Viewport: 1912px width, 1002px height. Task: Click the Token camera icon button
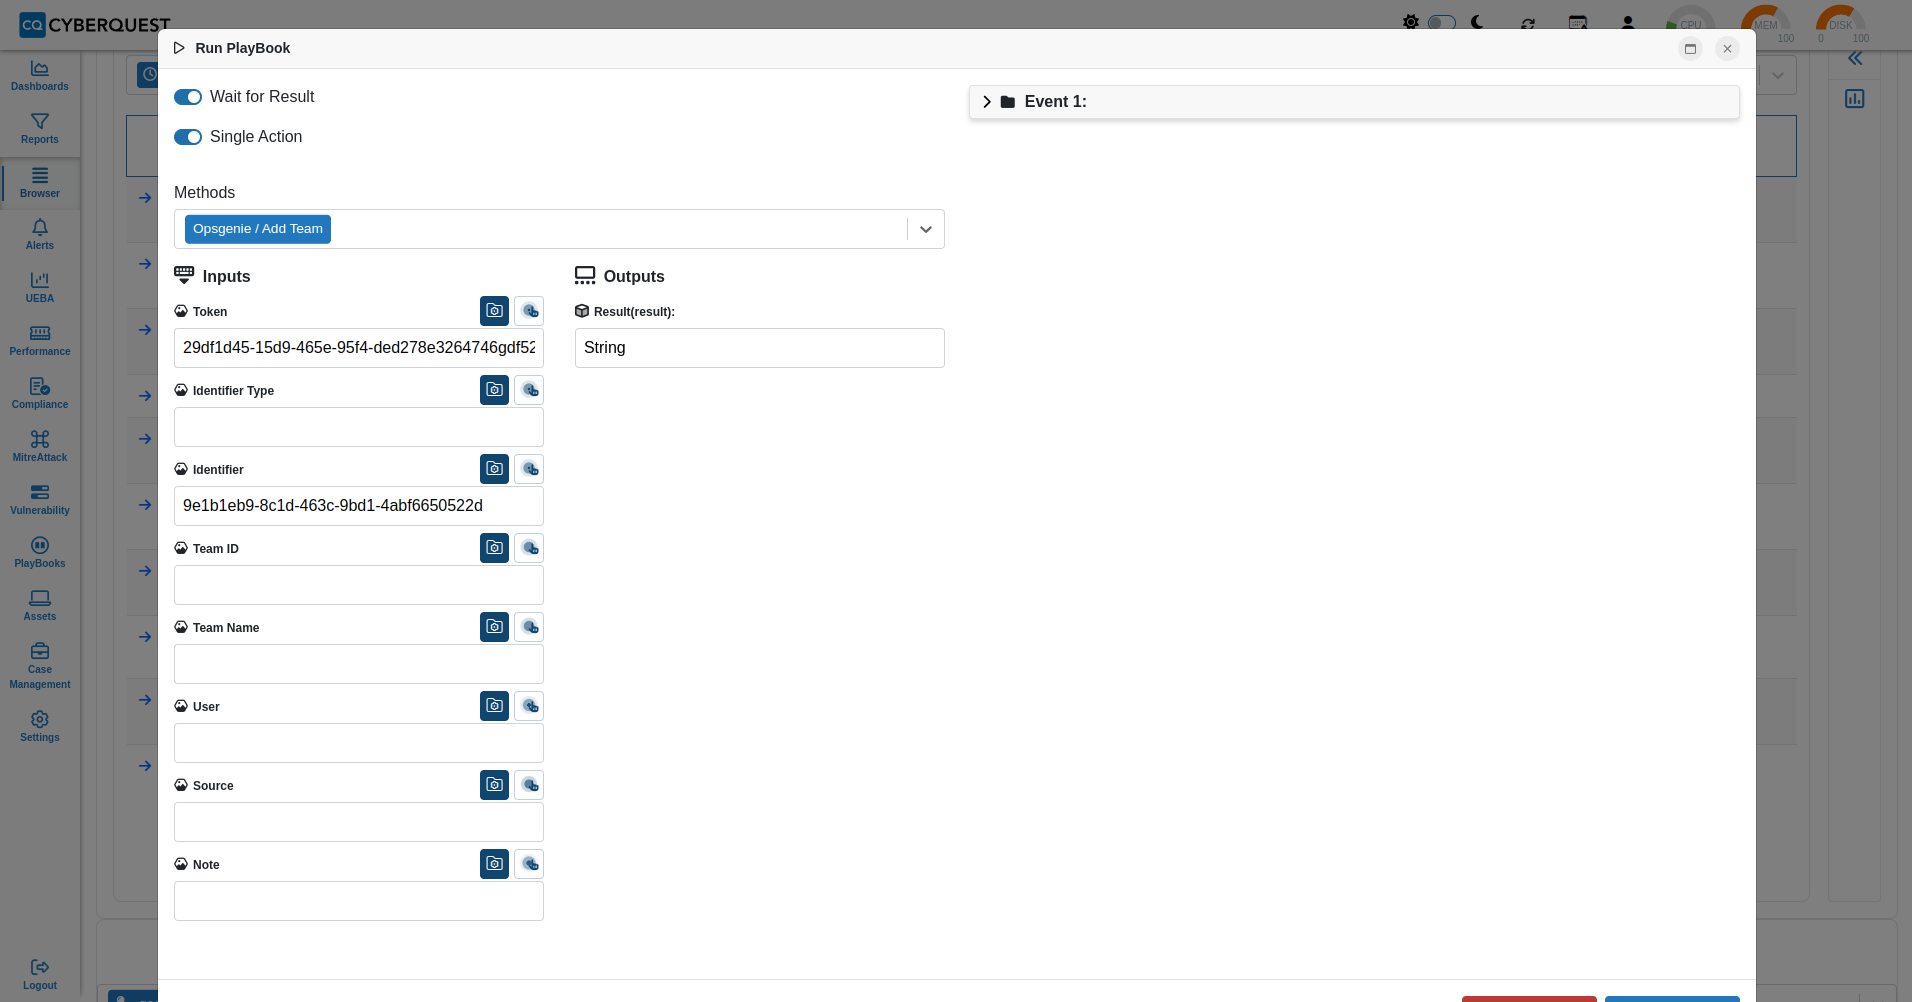494,311
